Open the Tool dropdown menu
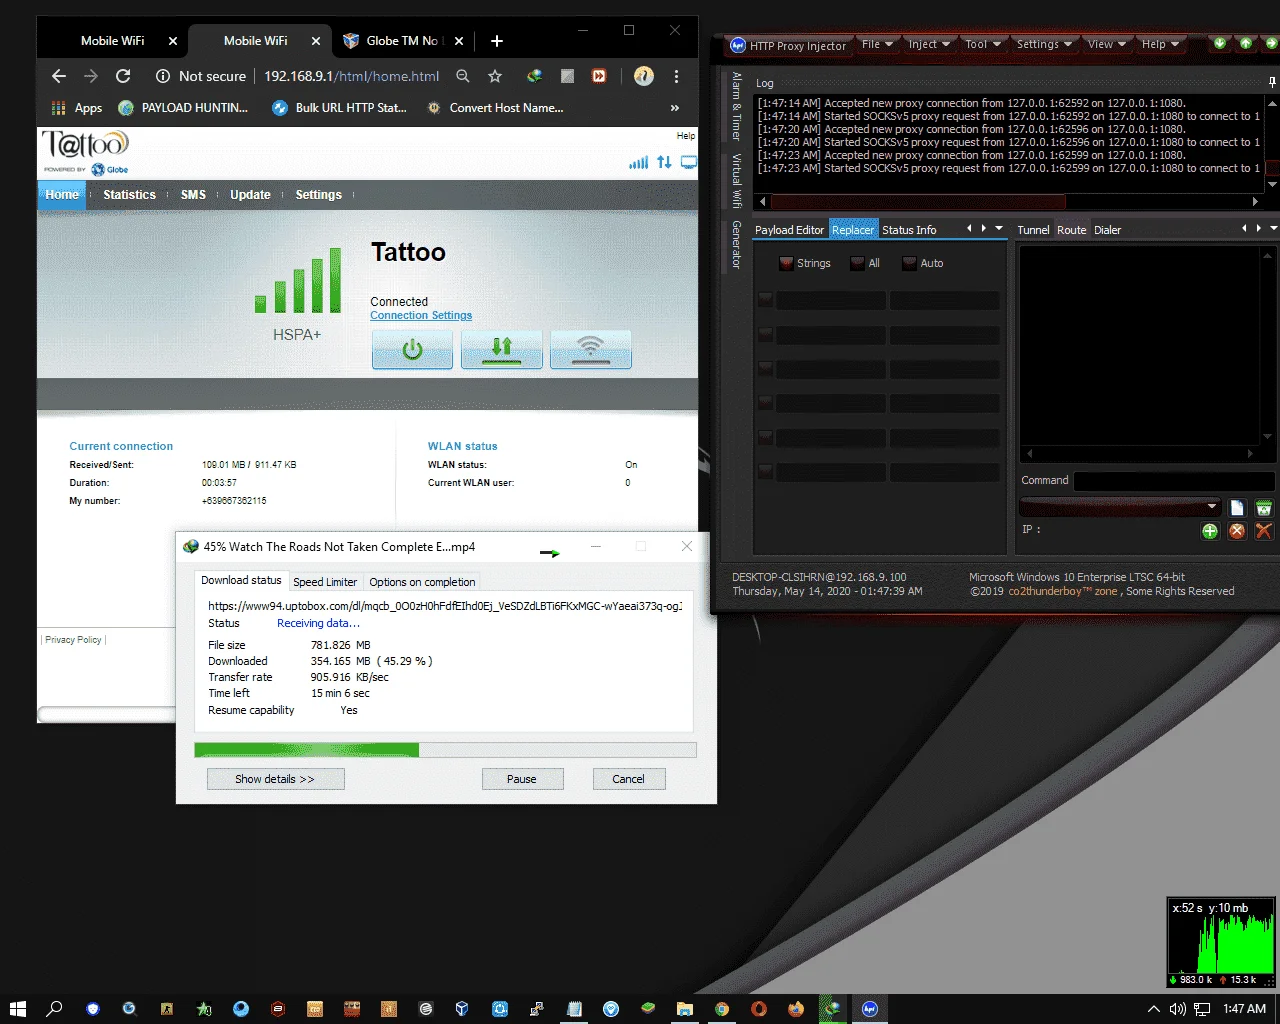 pos(983,44)
